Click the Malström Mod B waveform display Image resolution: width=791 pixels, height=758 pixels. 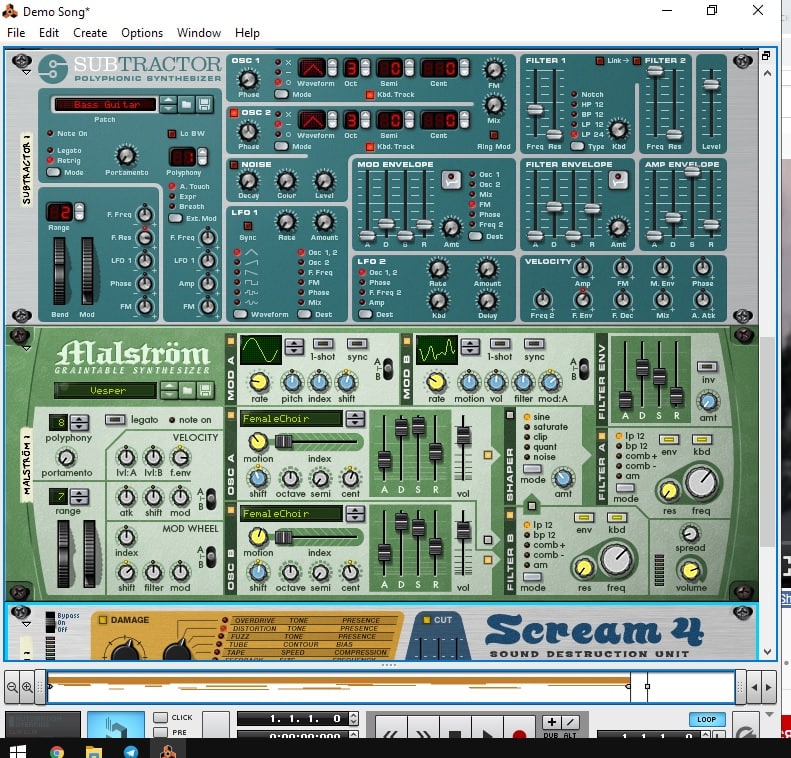[437, 349]
